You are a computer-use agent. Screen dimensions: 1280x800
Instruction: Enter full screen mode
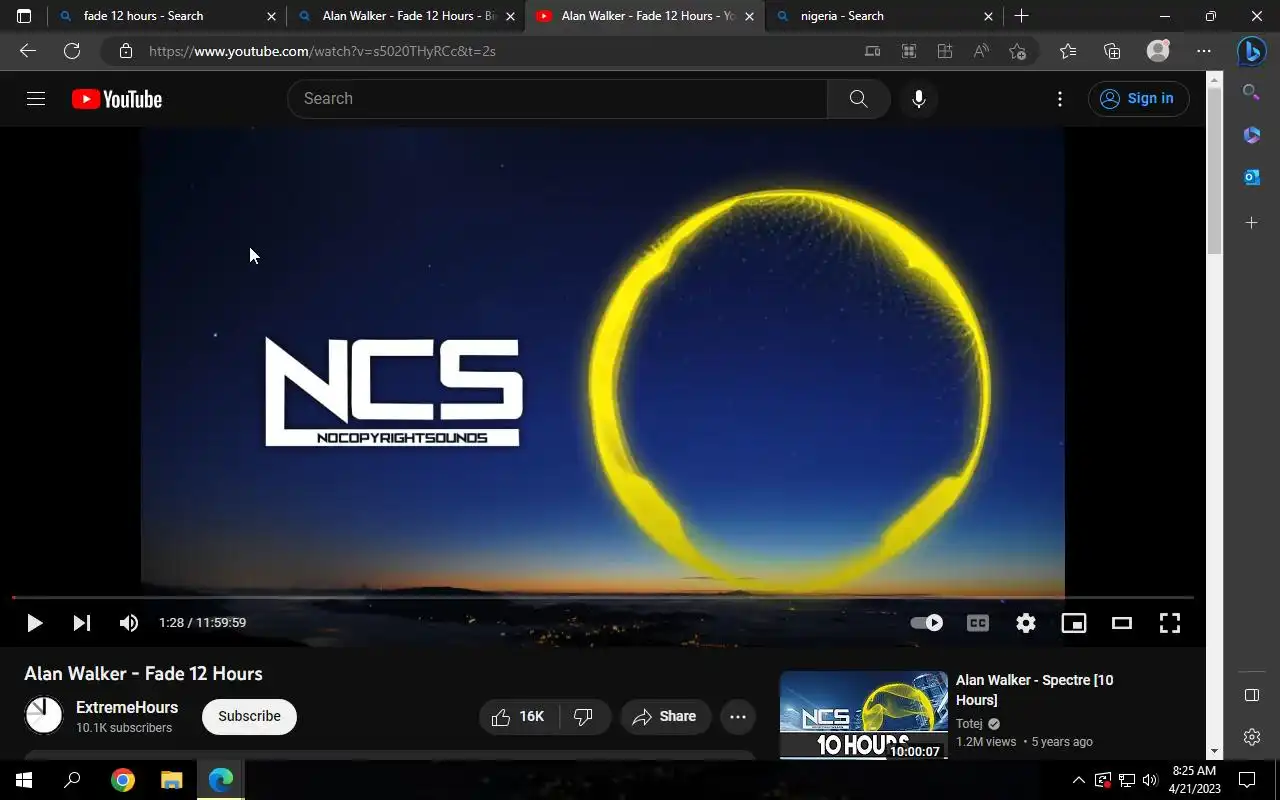pos(1170,623)
